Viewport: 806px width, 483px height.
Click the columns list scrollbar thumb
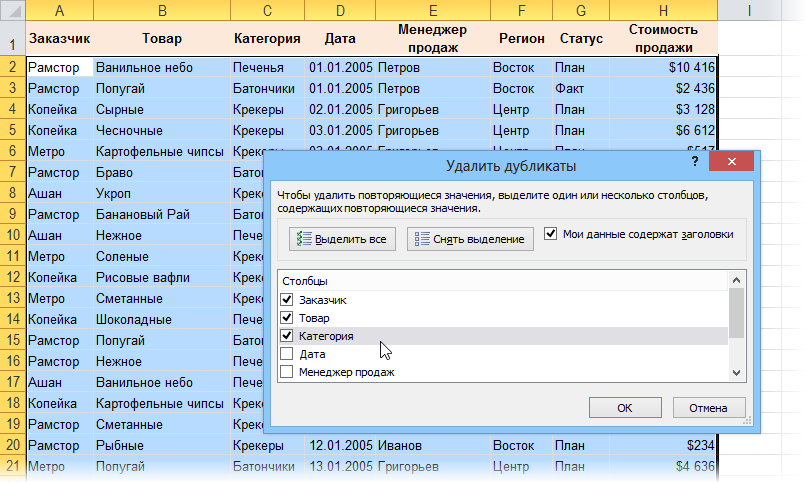click(x=737, y=312)
